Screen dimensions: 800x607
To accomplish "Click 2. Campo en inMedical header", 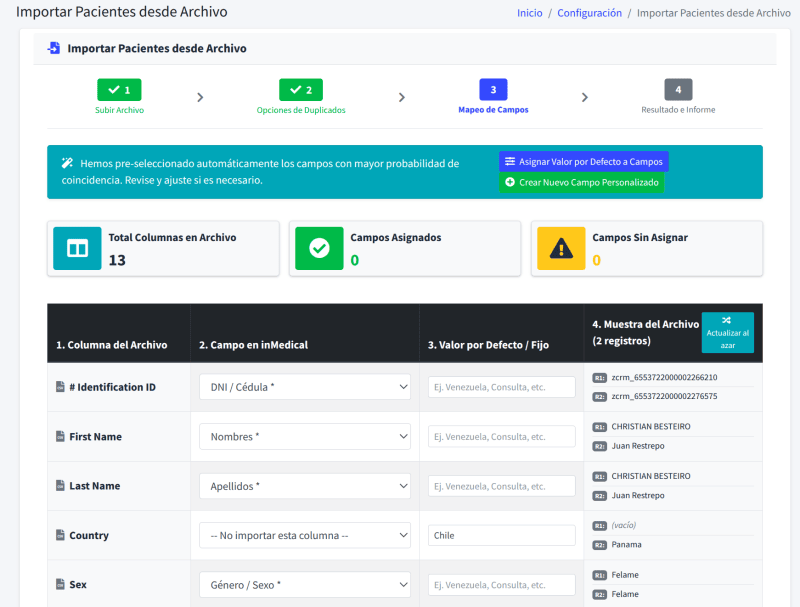I will (x=254, y=345).
